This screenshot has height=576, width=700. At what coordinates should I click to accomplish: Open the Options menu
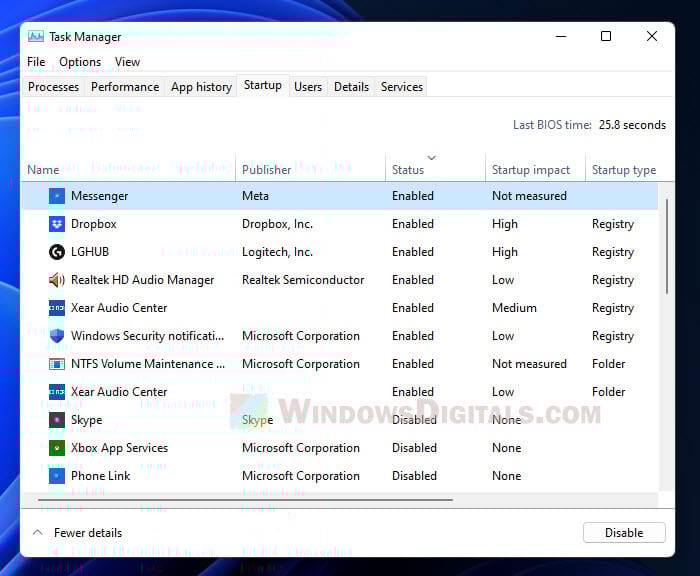coord(80,62)
